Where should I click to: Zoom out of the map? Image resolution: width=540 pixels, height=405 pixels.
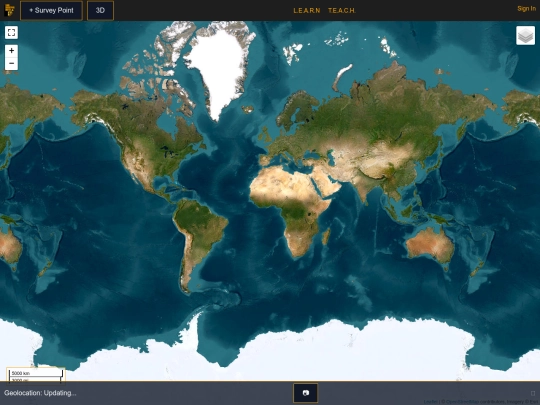(x=11, y=63)
